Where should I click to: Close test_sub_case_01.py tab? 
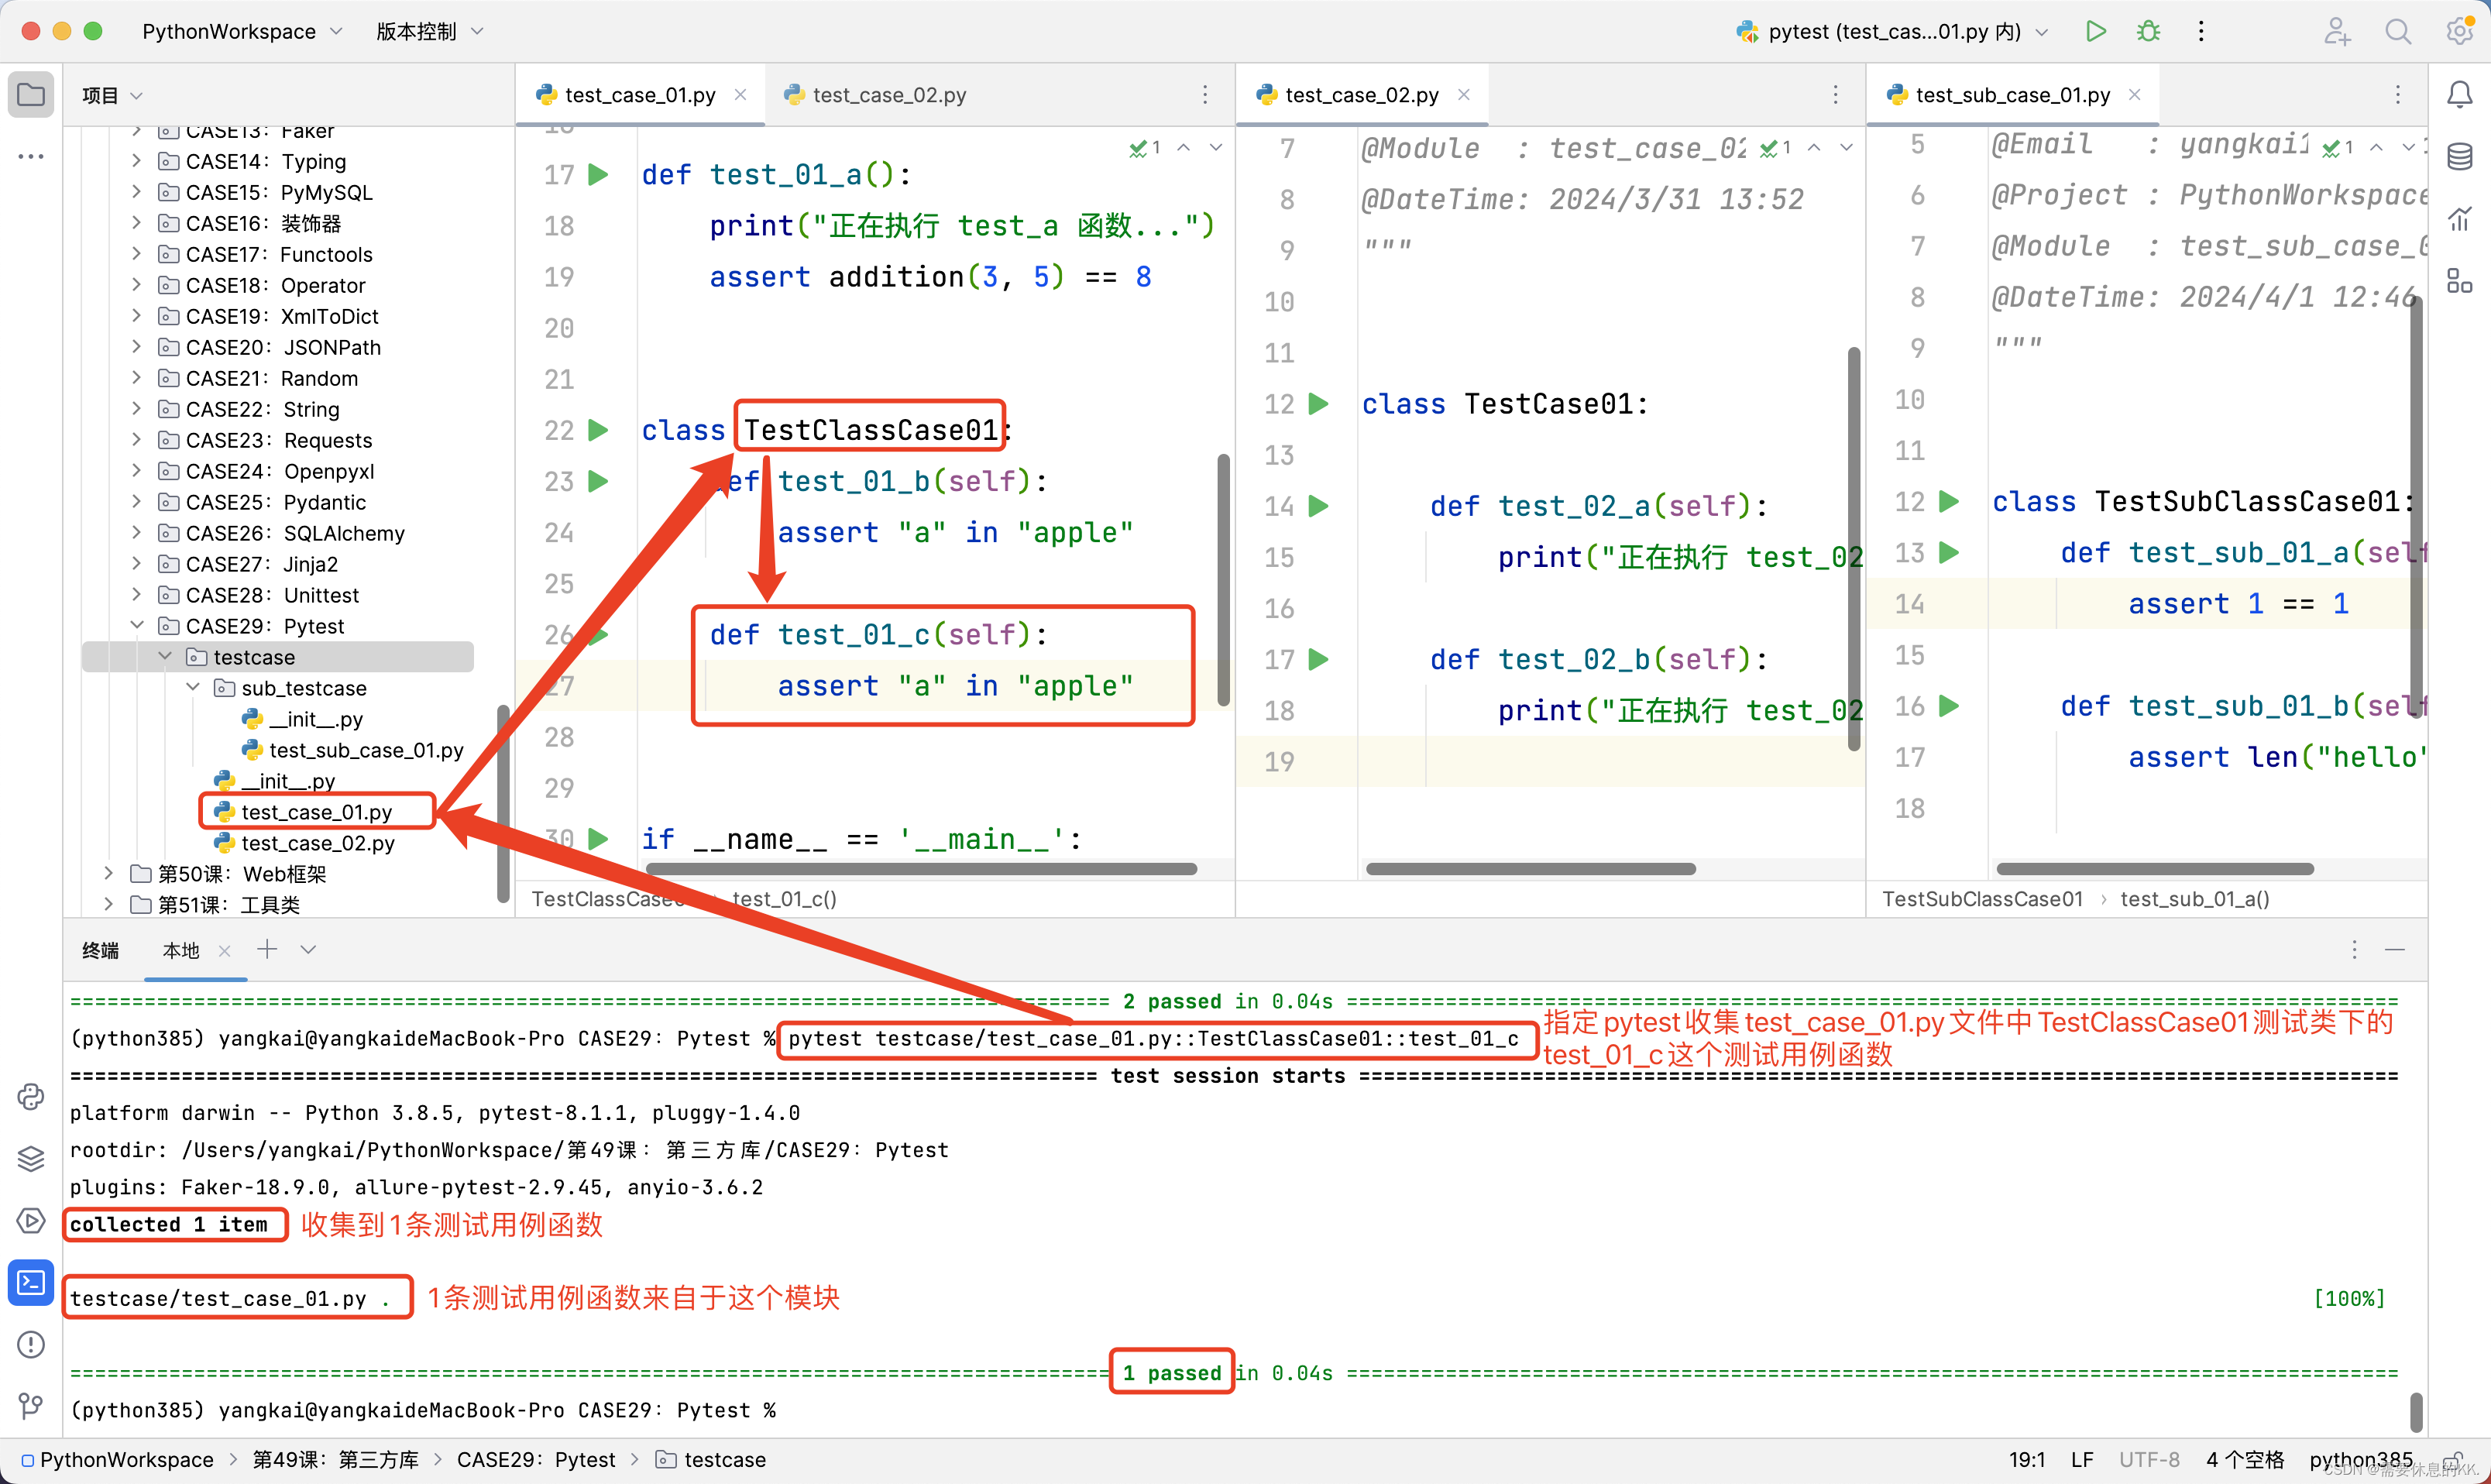2134,94
